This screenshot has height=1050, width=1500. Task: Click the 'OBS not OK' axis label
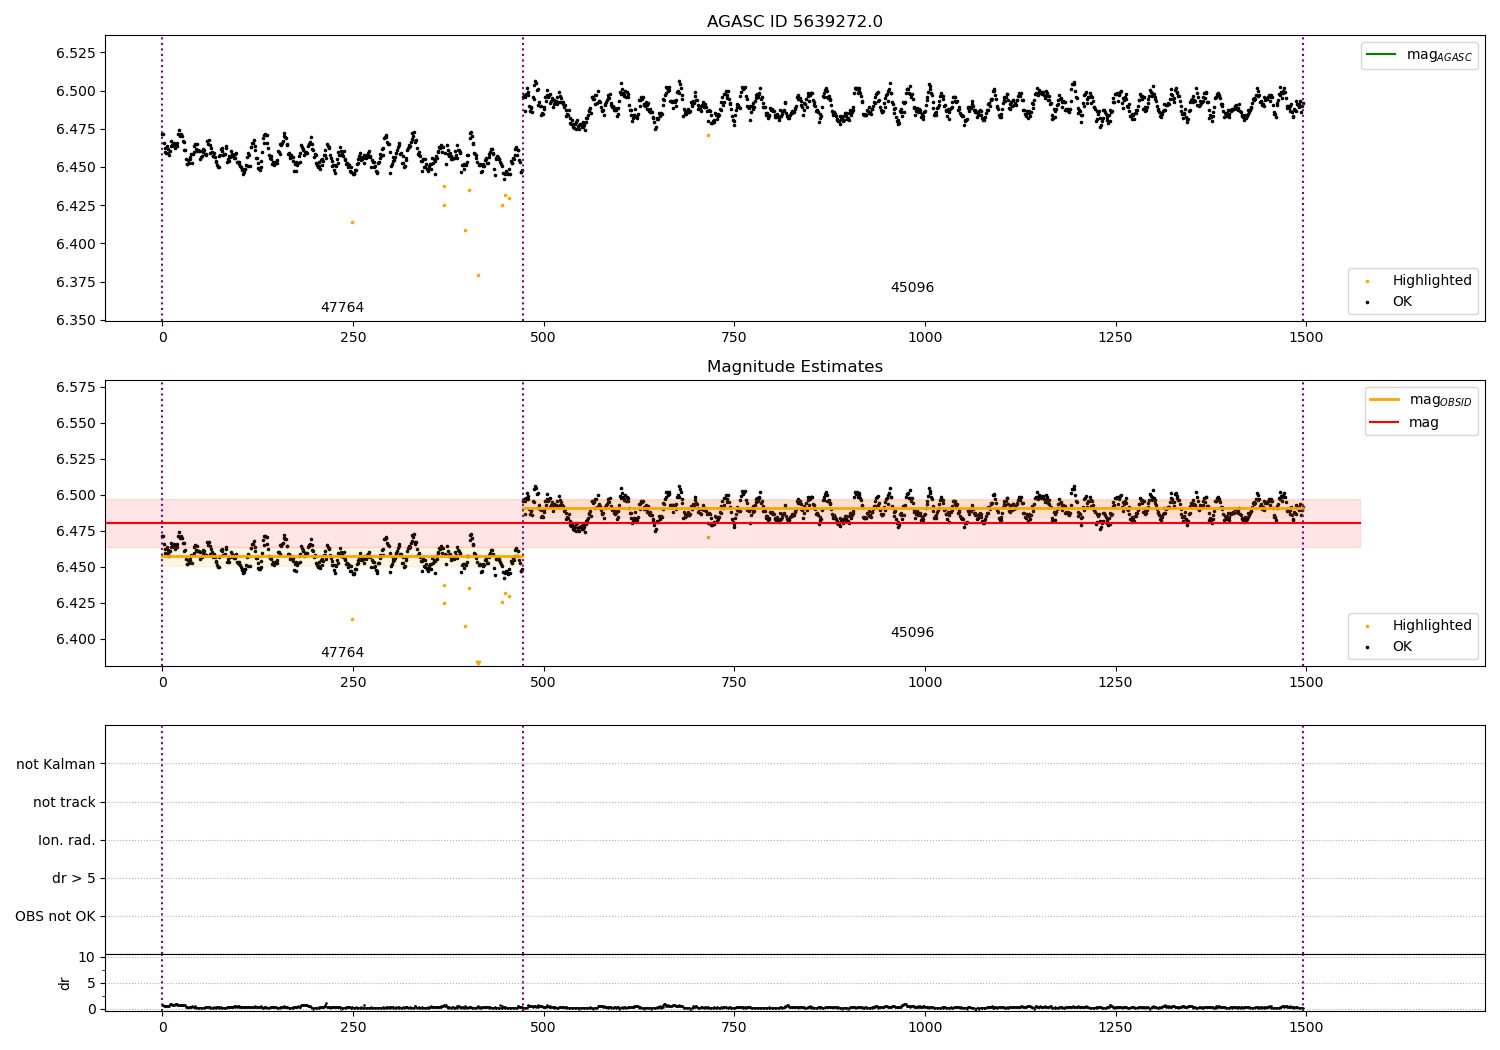click(x=55, y=917)
